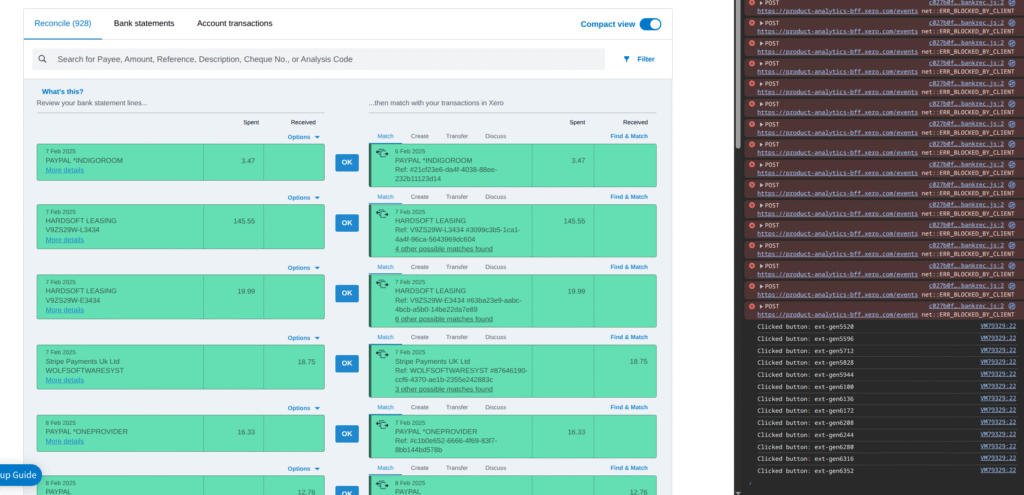Toggle the Compact view switch
Viewport: 1024px width, 495px height.
coord(650,24)
